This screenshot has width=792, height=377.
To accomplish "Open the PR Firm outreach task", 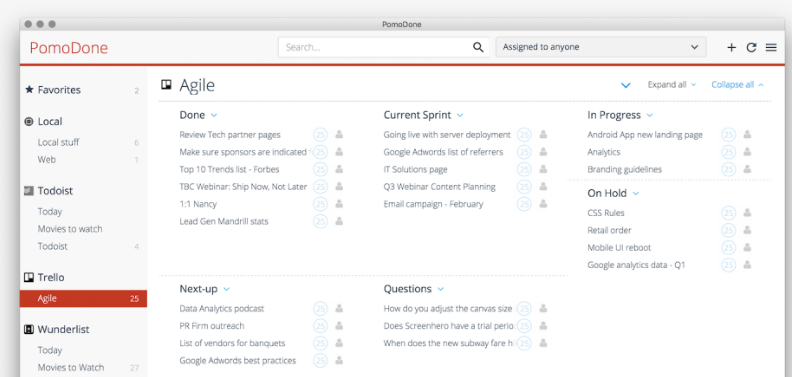I will pos(212,326).
